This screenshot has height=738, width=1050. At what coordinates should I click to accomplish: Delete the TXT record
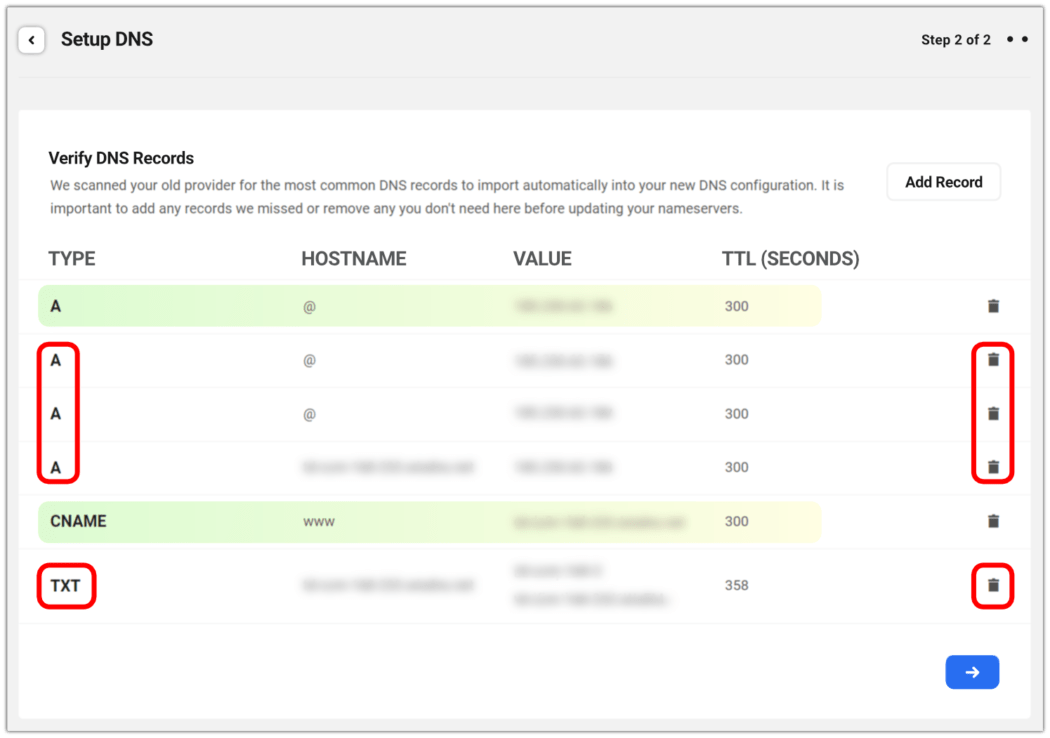click(993, 586)
